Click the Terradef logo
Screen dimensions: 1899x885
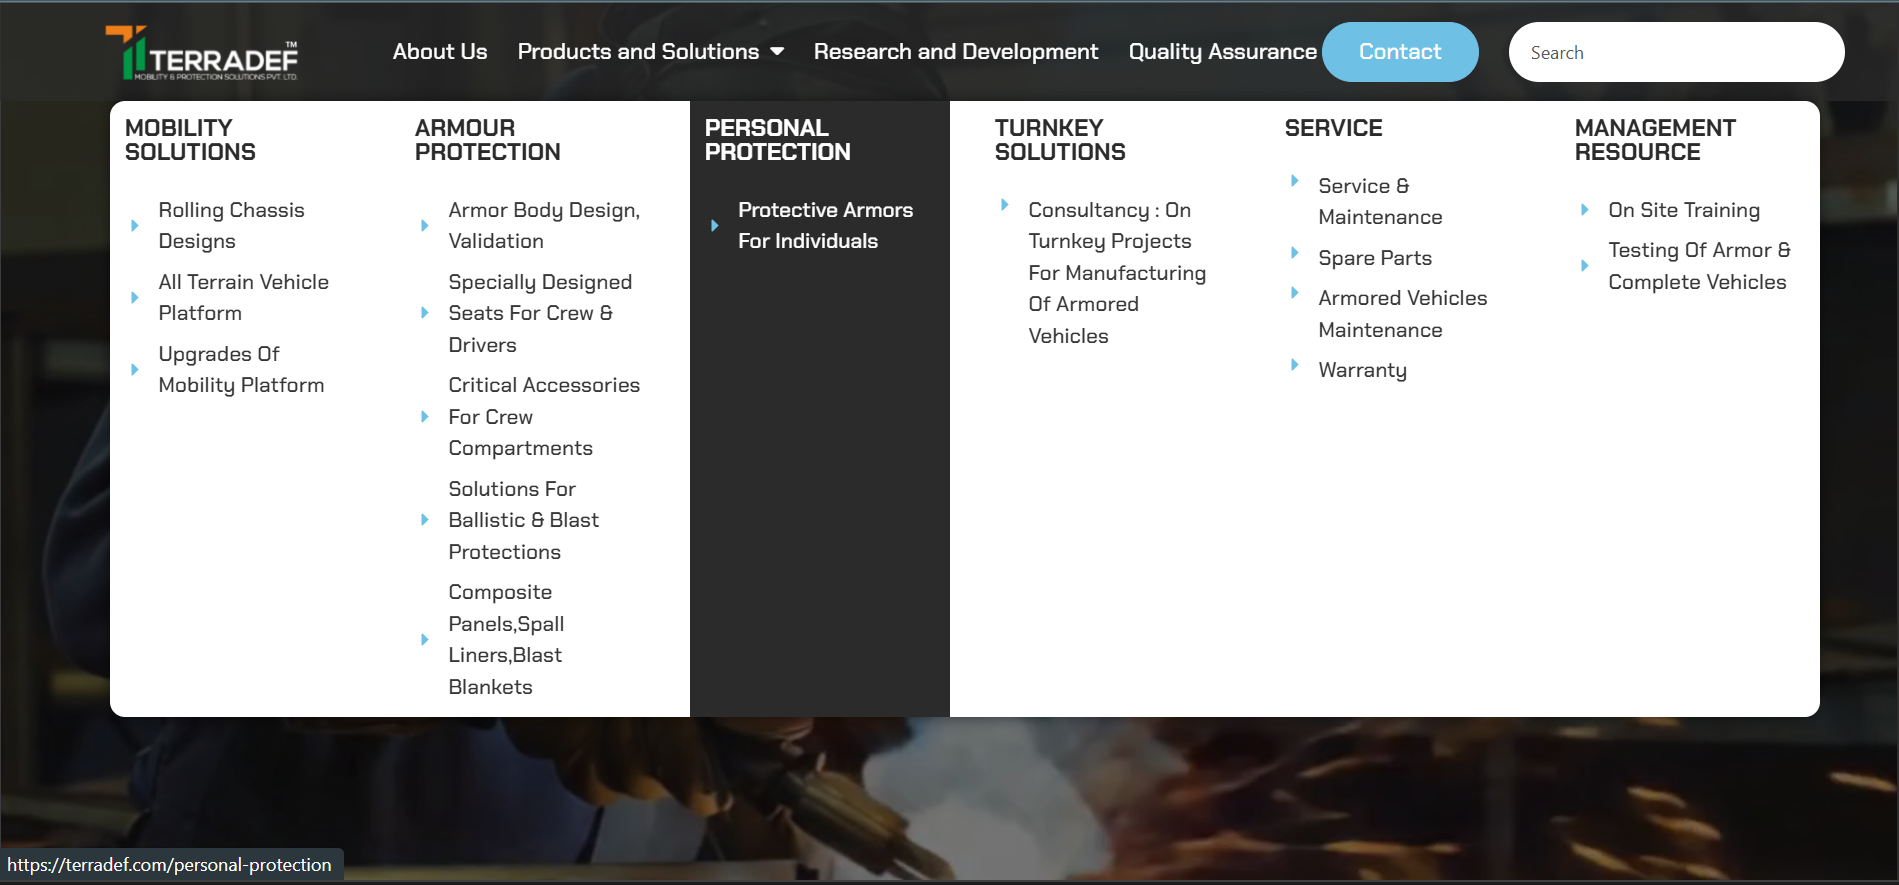[202, 53]
